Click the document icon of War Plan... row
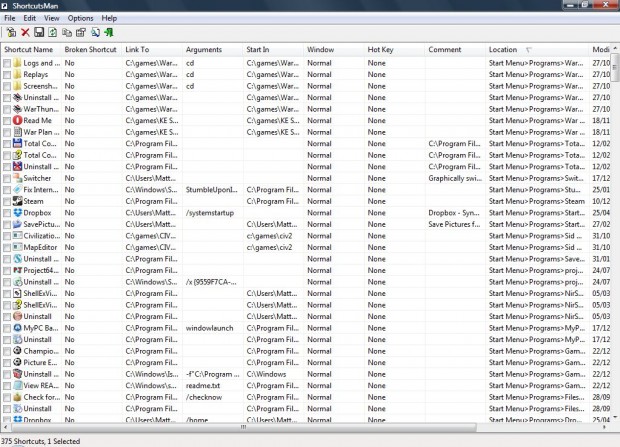This screenshot has width=620, height=447. pyautogui.click(x=17, y=132)
